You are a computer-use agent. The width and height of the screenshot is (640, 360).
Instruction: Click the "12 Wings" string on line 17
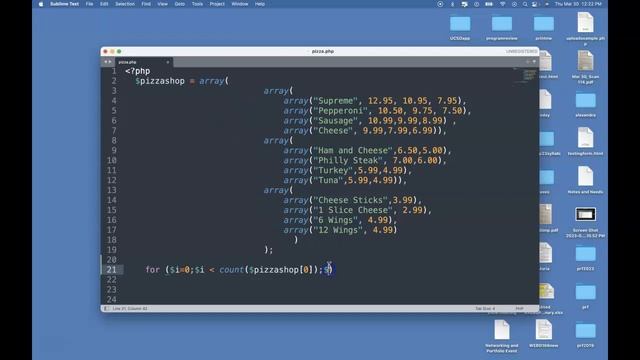(338, 230)
